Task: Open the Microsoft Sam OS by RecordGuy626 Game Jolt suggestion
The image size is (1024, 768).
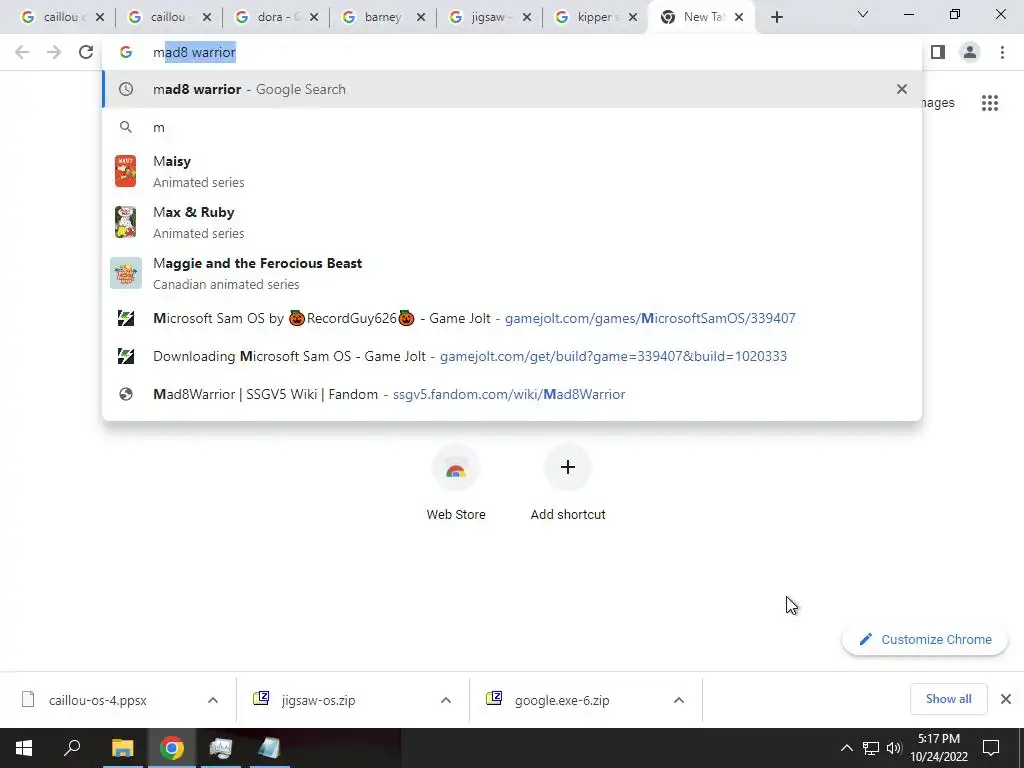Action: [x=512, y=318]
